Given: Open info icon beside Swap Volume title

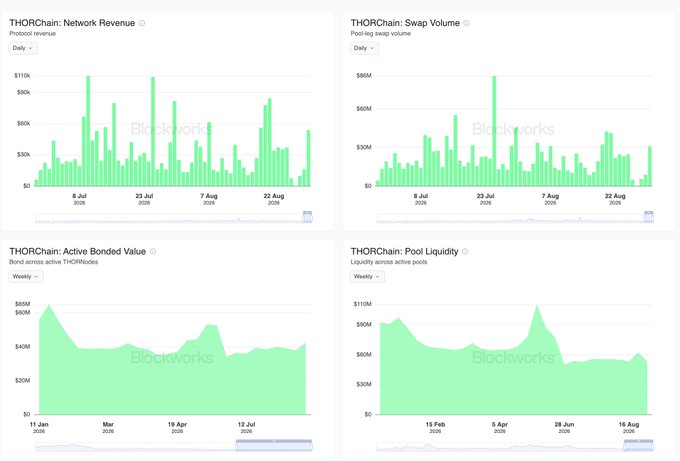Looking at the screenshot, I should [466, 23].
